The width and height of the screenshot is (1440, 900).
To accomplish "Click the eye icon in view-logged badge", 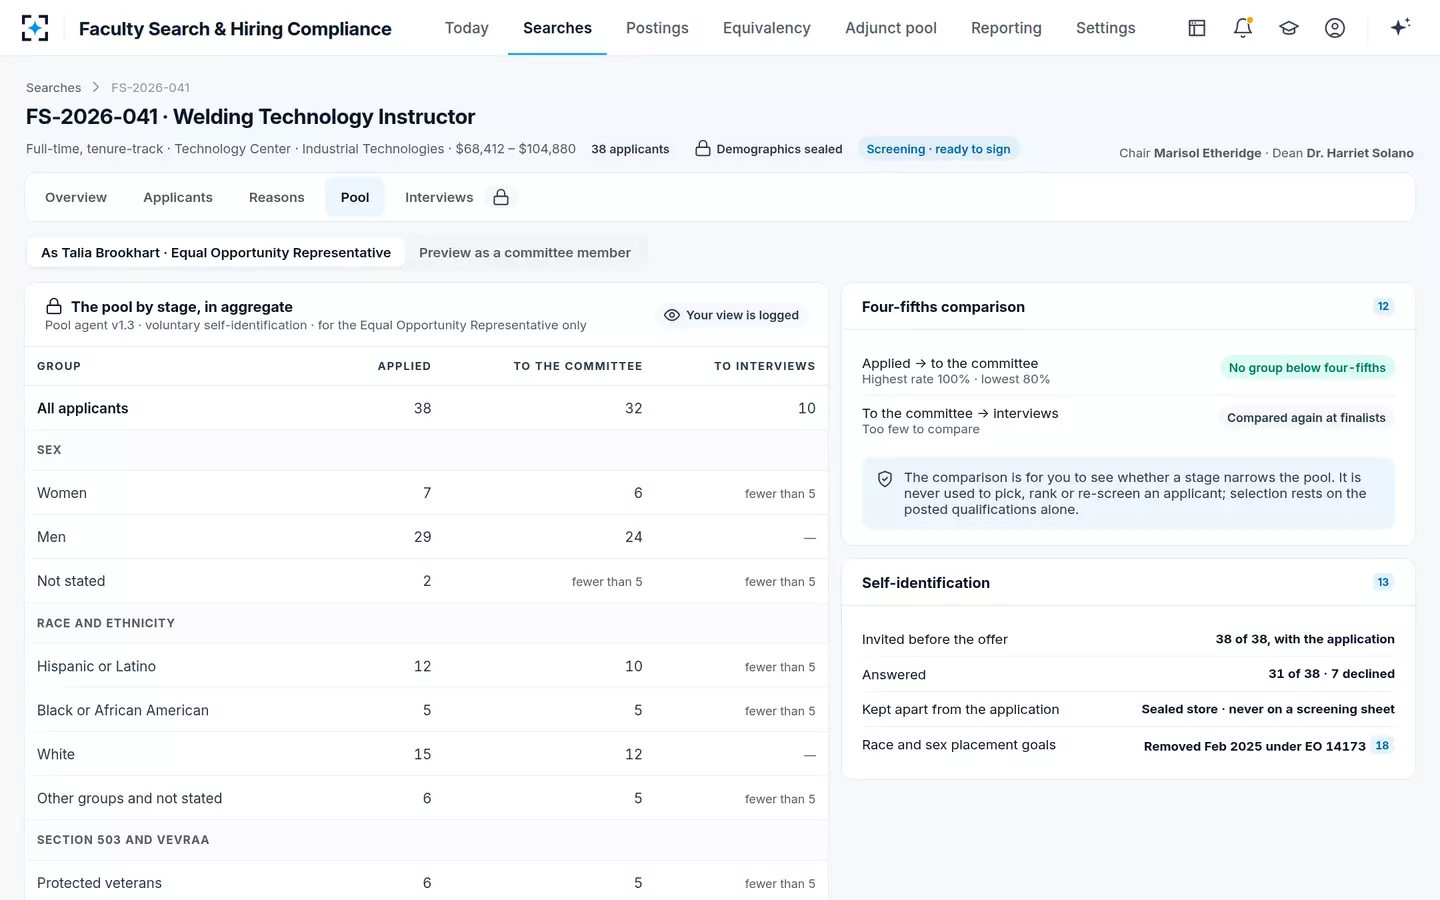I will coord(672,315).
